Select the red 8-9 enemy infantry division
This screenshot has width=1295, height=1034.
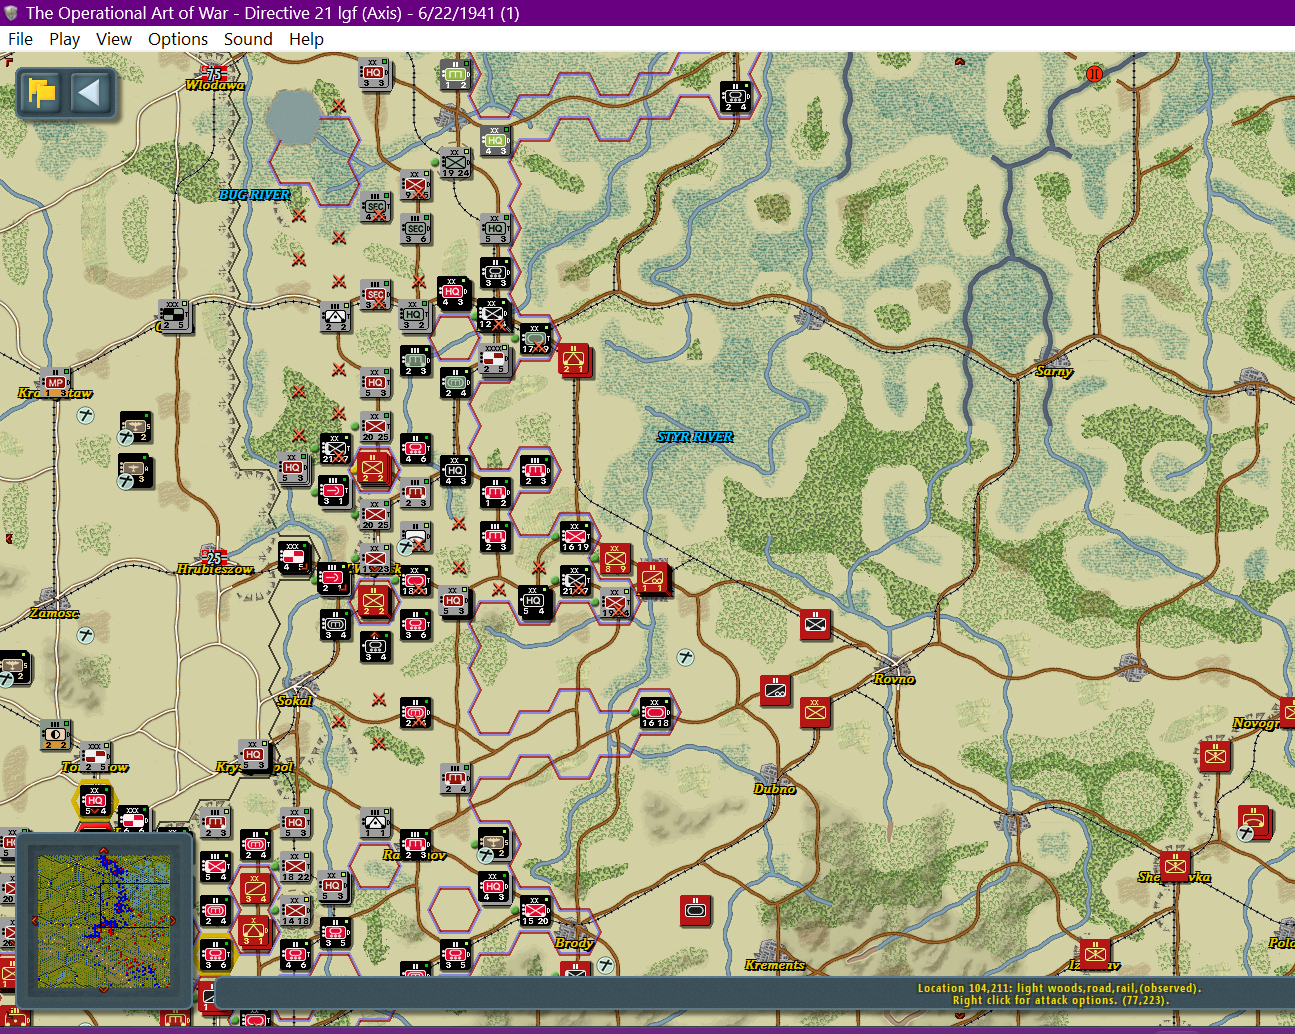pos(615,559)
